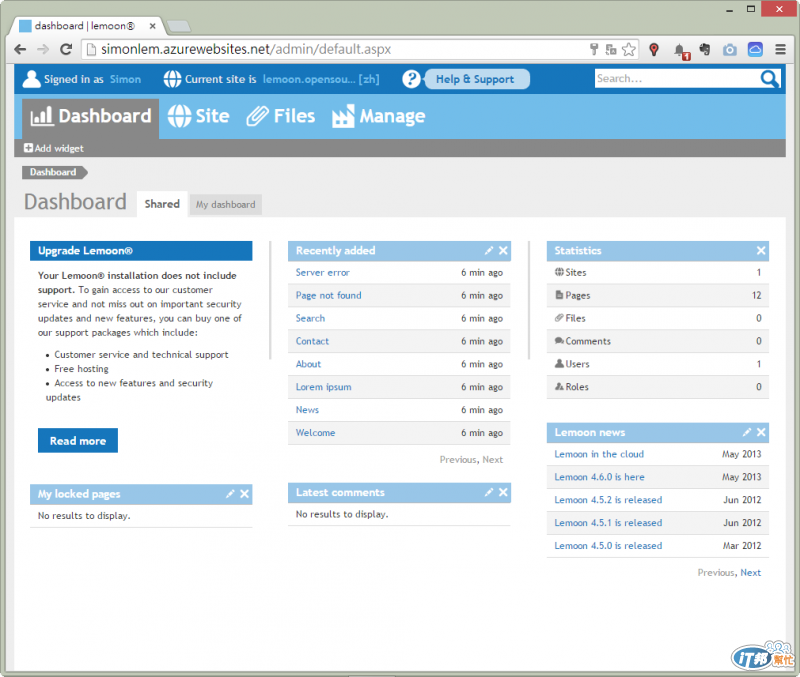Edit the Latest comments widget
Screen dimensions: 800x677
pyautogui.click(x=489, y=492)
